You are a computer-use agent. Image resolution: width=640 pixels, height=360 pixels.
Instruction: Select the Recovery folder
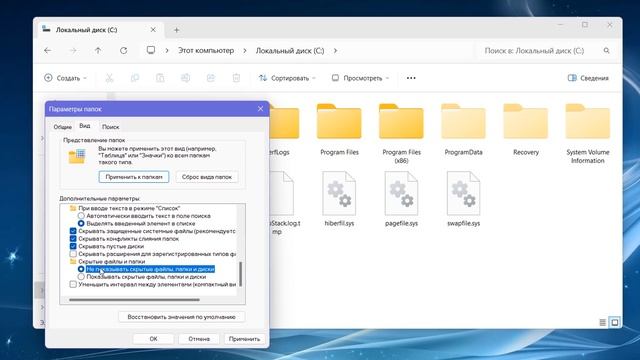(526, 130)
